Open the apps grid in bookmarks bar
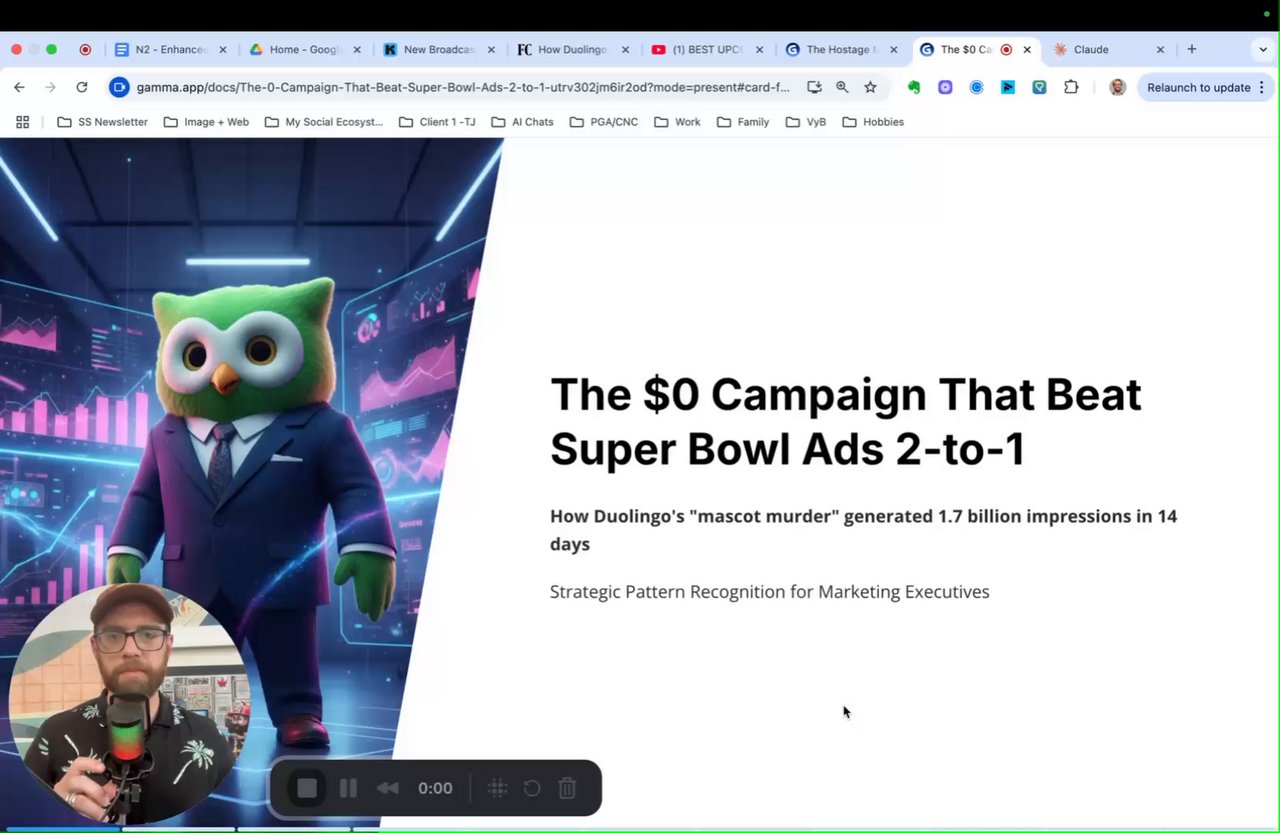The image size is (1280, 833). [23, 122]
